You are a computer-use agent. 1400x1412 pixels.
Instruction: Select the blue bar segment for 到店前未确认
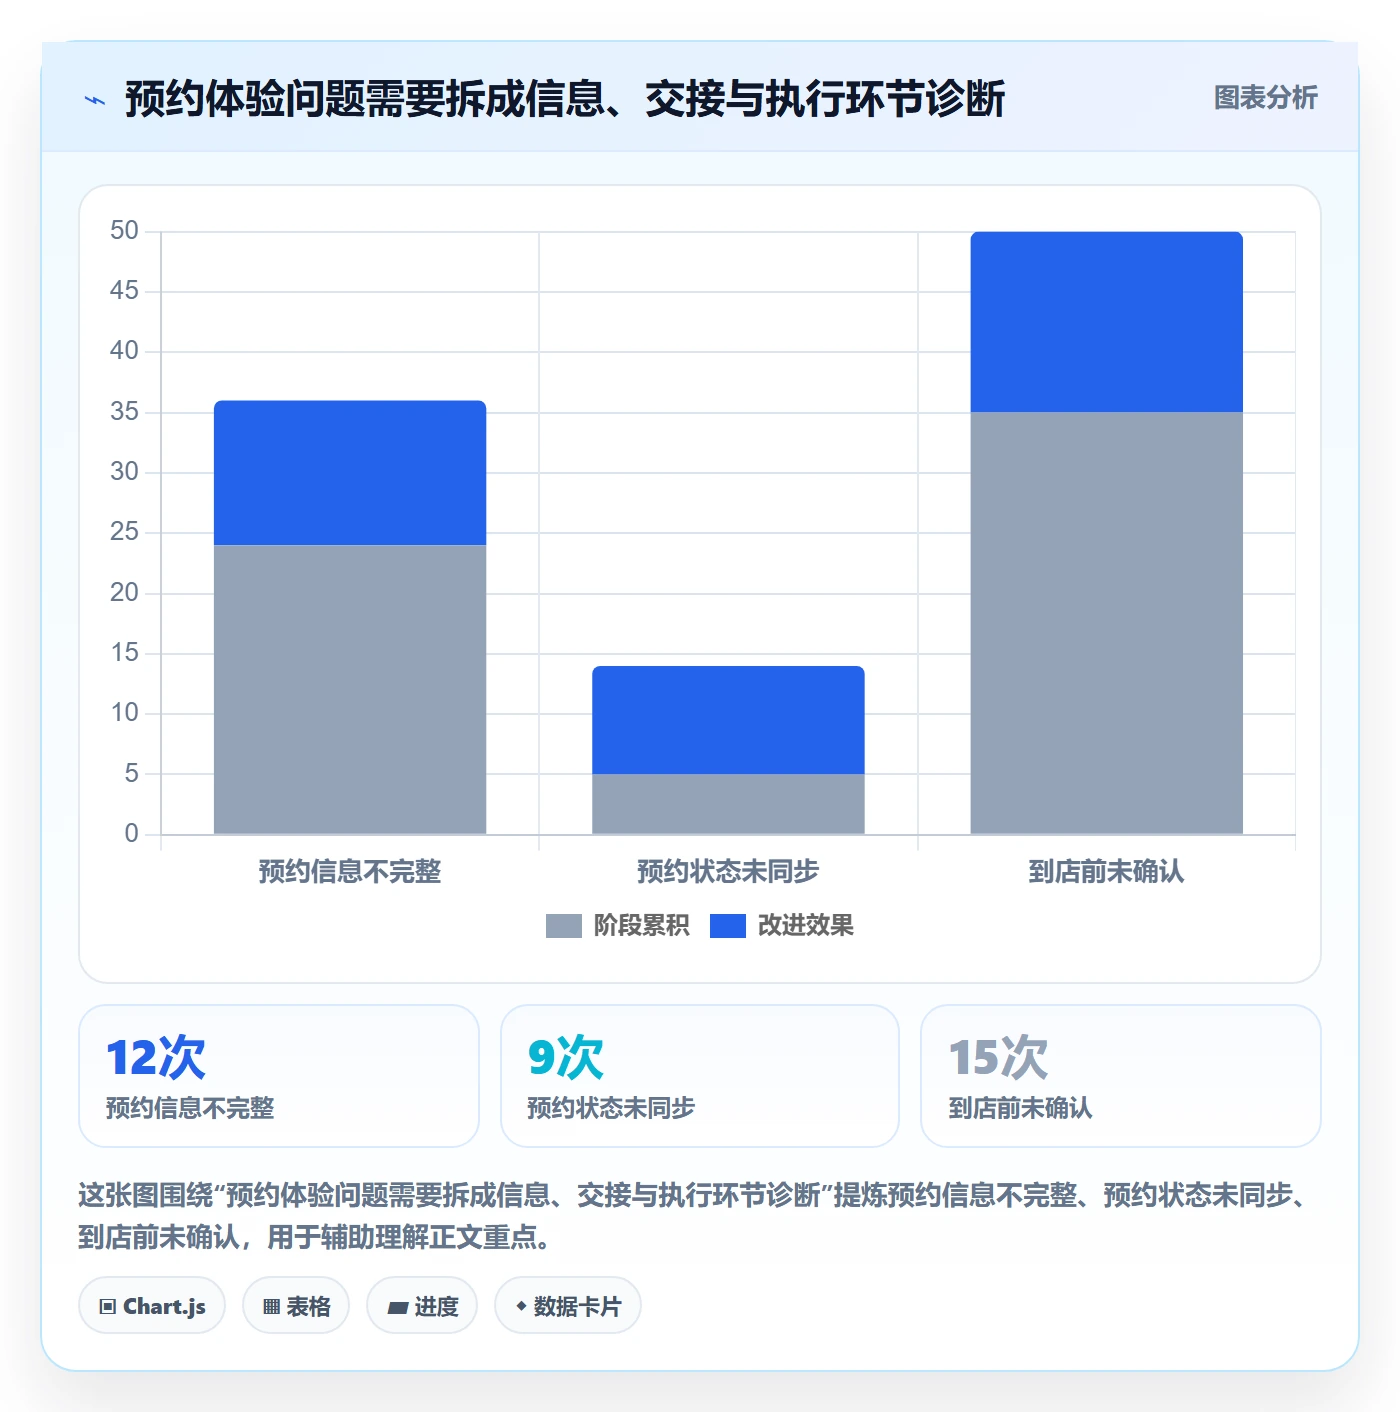[1106, 322]
